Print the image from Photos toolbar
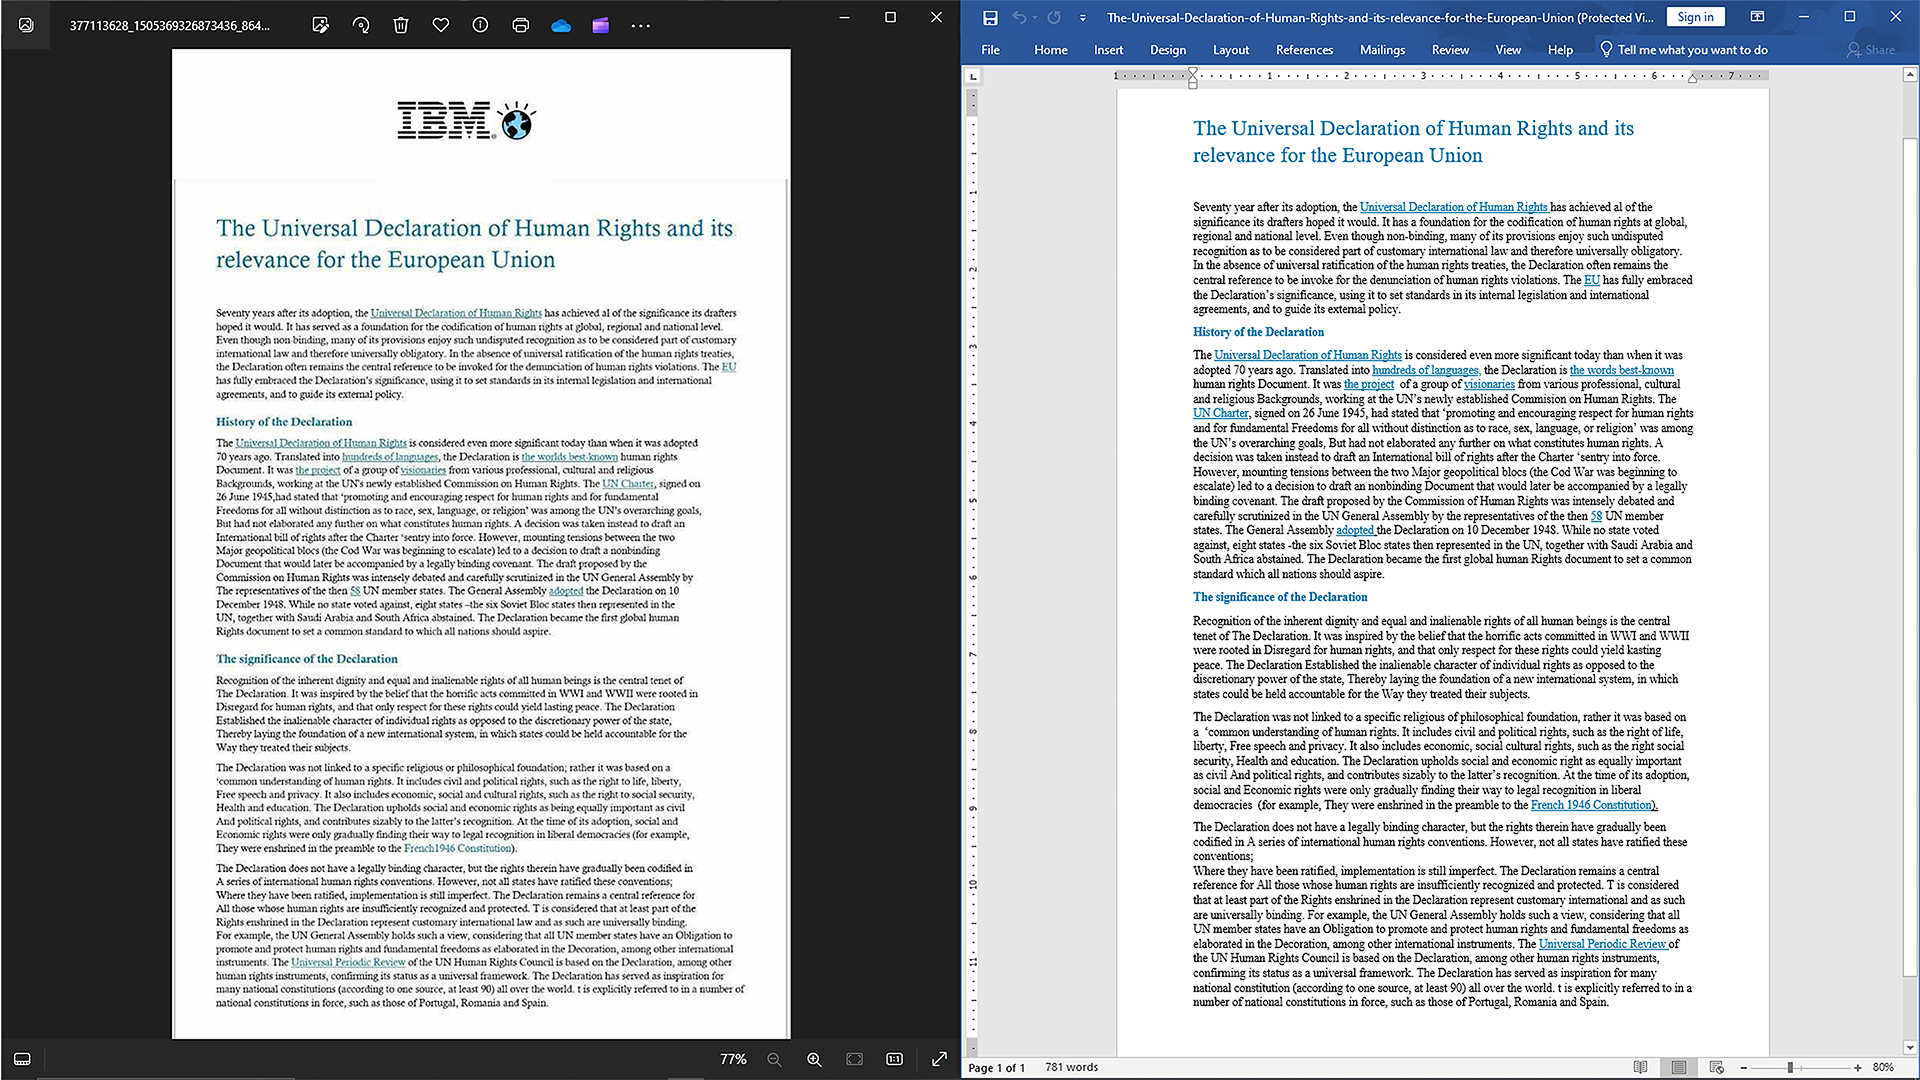Image resolution: width=1920 pixels, height=1080 pixels. (x=521, y=25)
